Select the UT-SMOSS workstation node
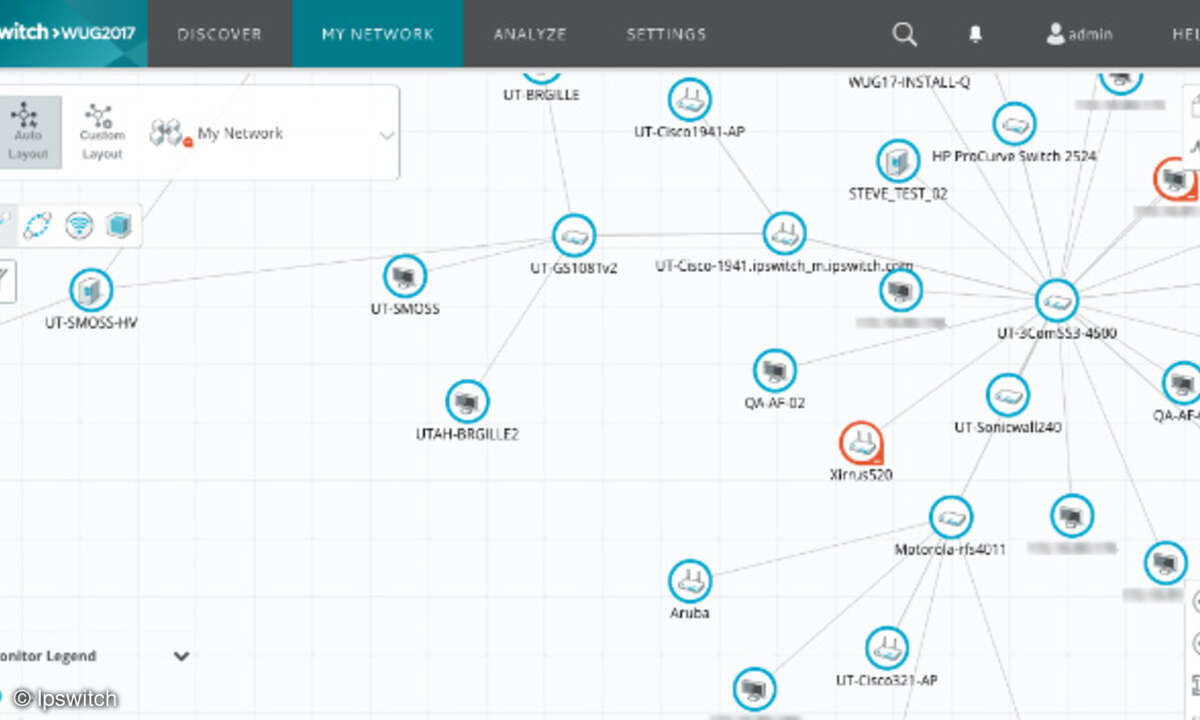Image resolution: width=1200 pixels, height=720 pixels. [405, 276]
